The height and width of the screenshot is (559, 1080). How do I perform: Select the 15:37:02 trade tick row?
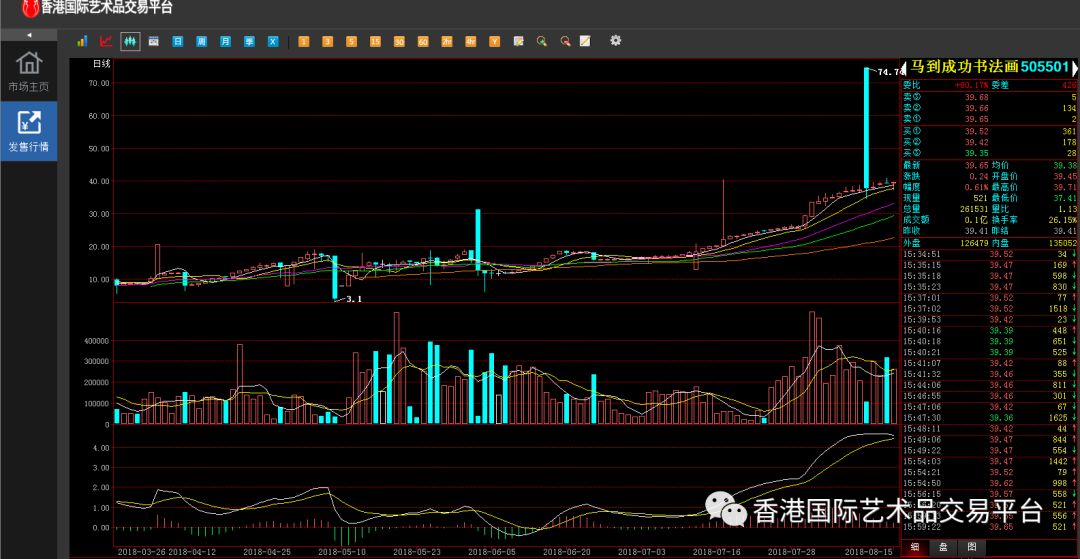click(x=990, y=308)
